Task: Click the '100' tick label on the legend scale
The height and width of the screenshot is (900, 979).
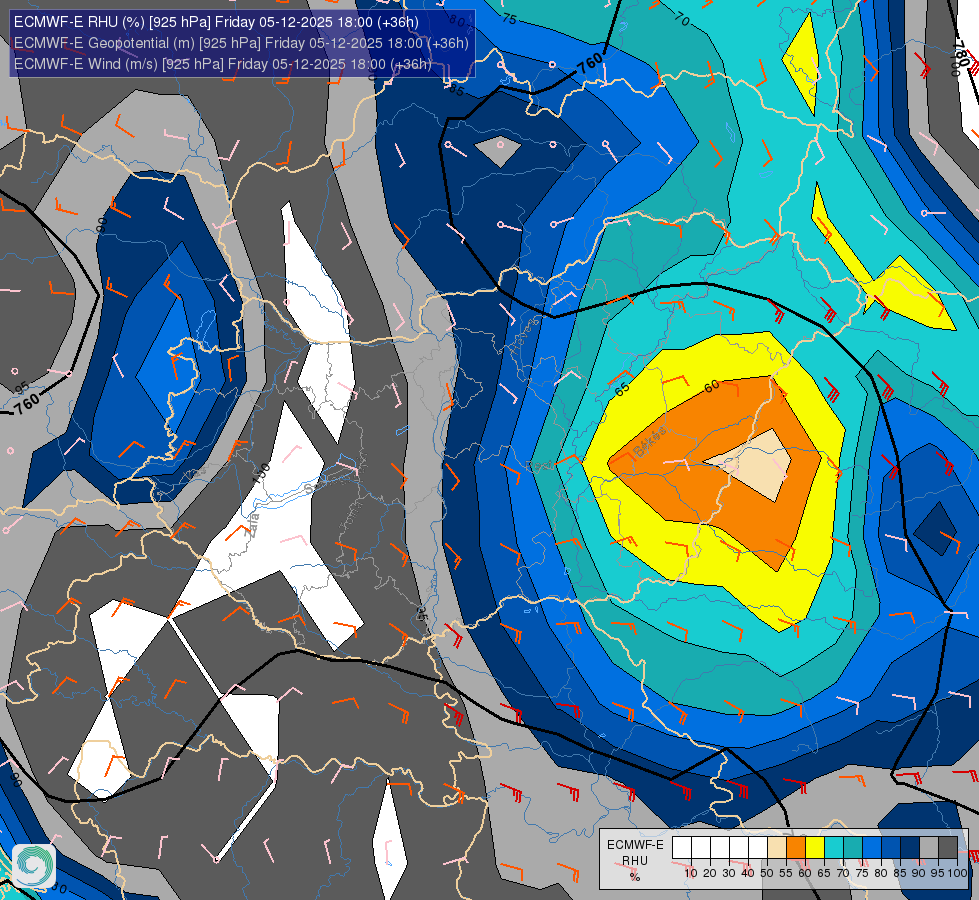Action: 957,873
